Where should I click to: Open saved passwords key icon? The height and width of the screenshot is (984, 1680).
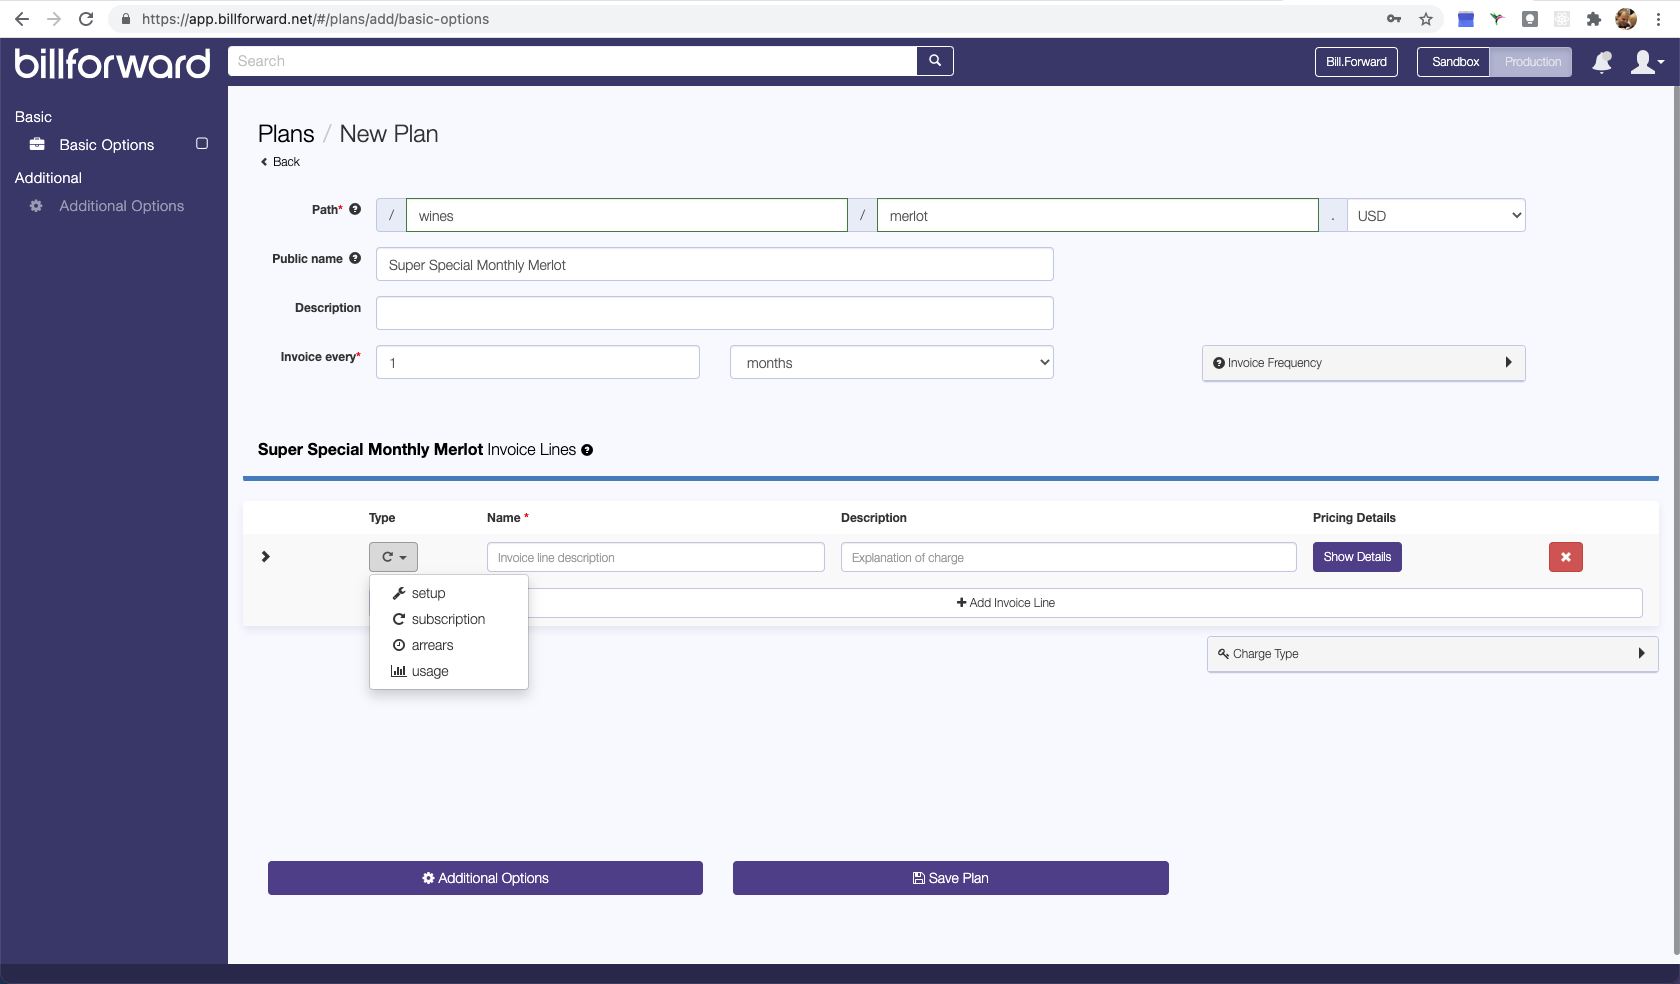tap(1394, 19)
